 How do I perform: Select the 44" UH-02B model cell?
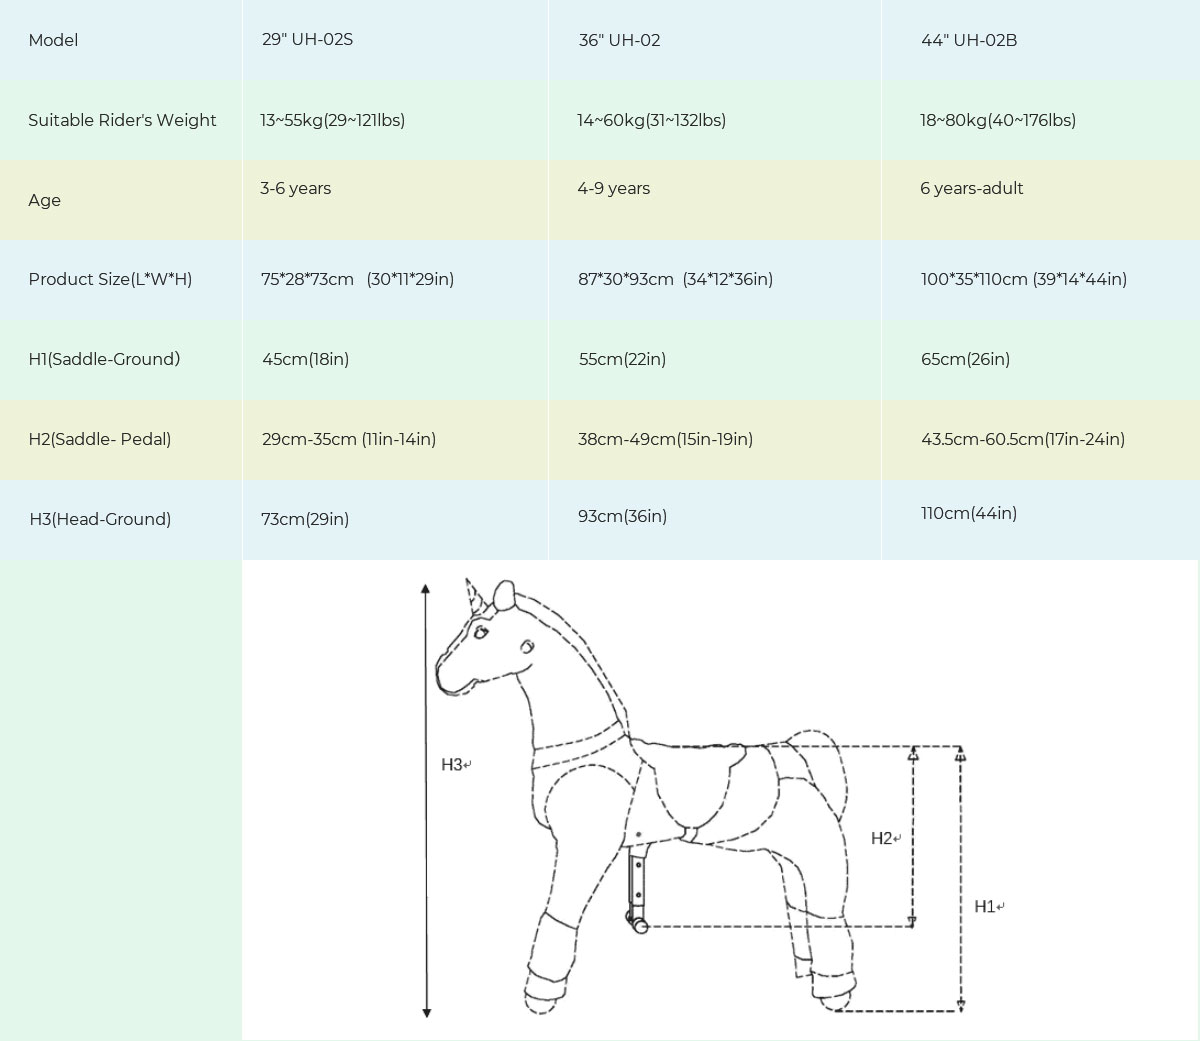coord(968,41)
